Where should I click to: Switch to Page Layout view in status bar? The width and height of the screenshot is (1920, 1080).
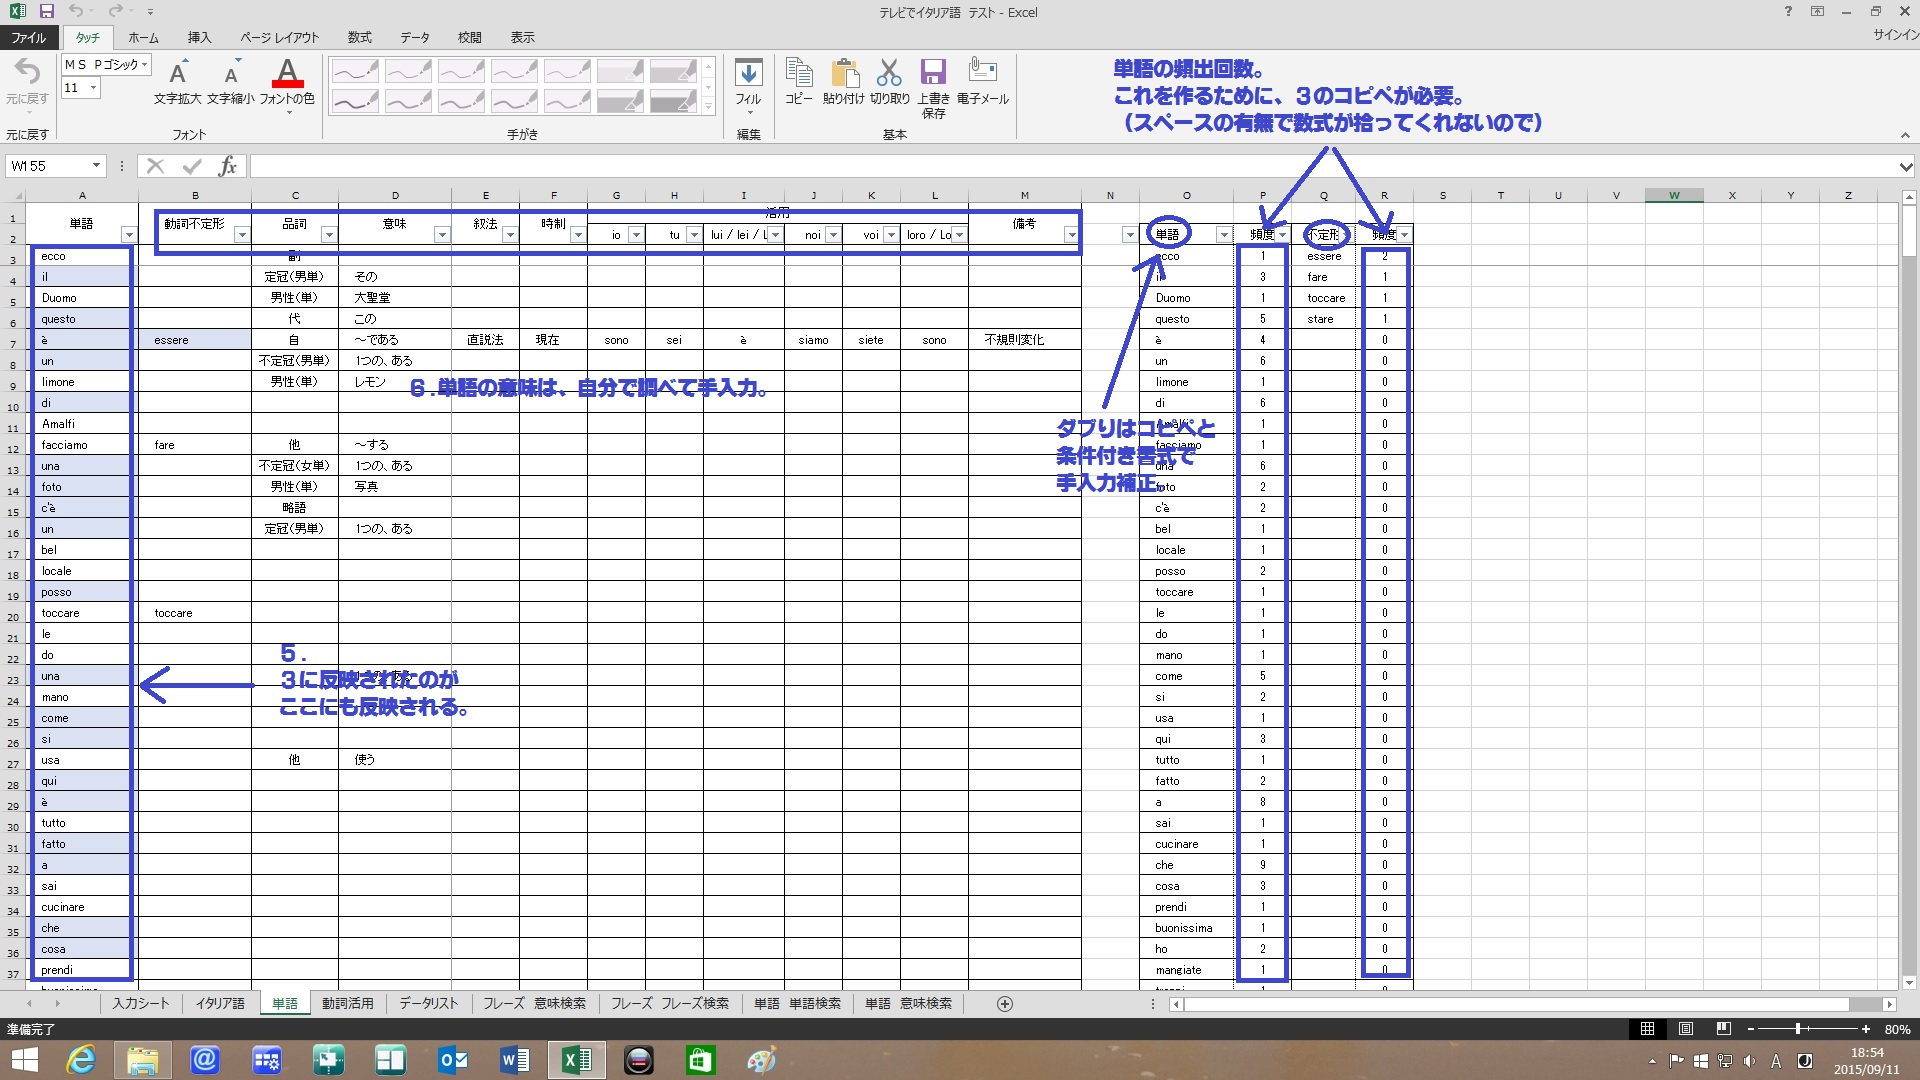click(1685, 1029)
